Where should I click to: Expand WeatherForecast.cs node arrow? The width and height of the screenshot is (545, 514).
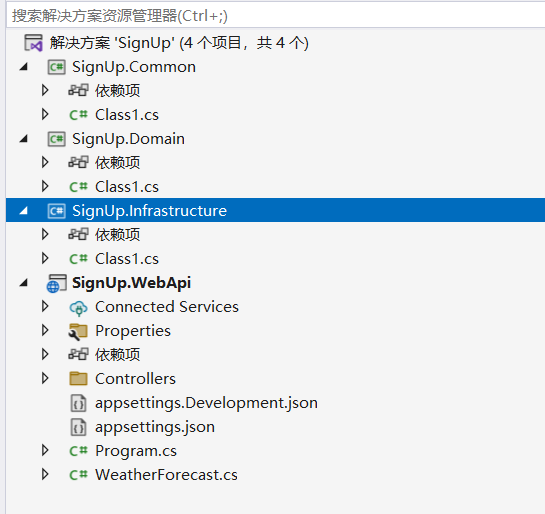[45, 474]
